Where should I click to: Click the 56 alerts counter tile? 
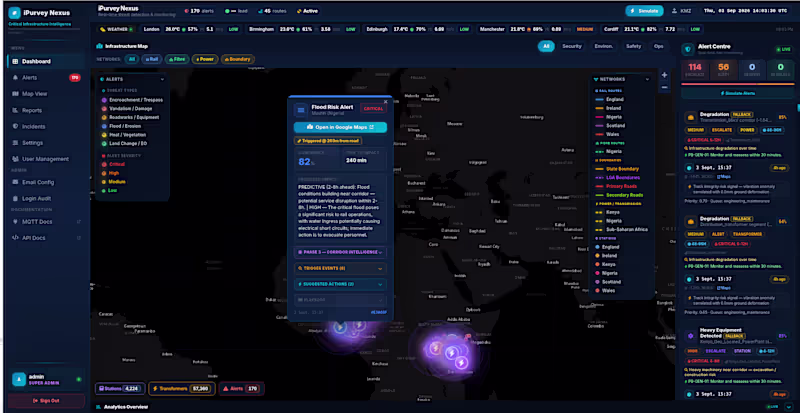(x=723, y=70)
